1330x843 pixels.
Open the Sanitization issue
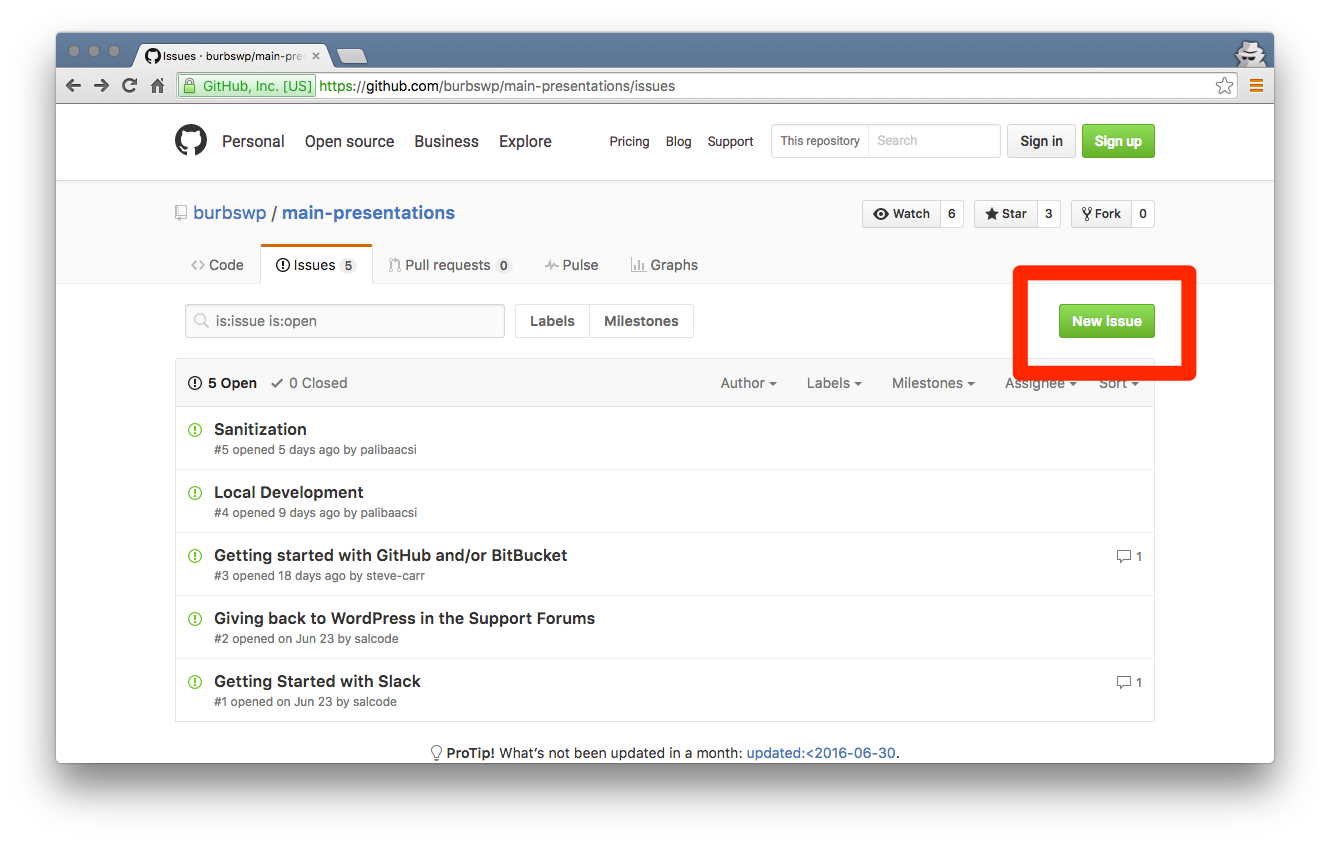(x=260, y=429)
